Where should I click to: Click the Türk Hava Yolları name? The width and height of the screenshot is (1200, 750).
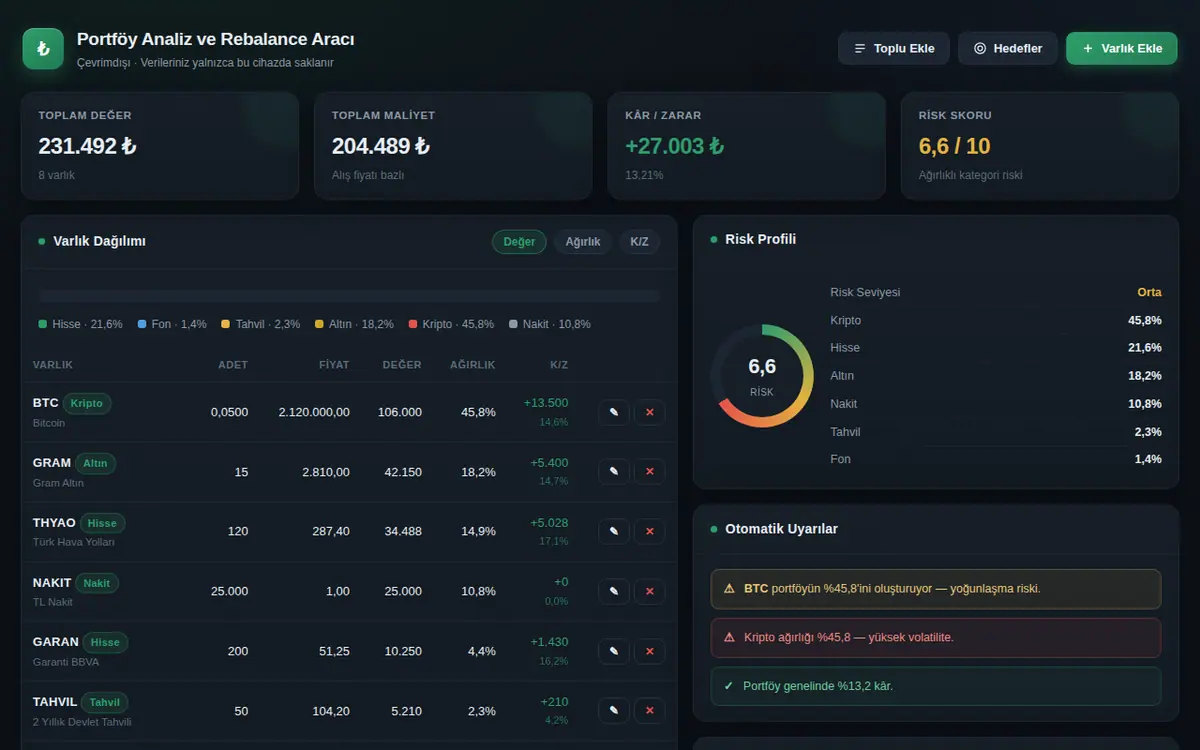[x=74, y=542]
